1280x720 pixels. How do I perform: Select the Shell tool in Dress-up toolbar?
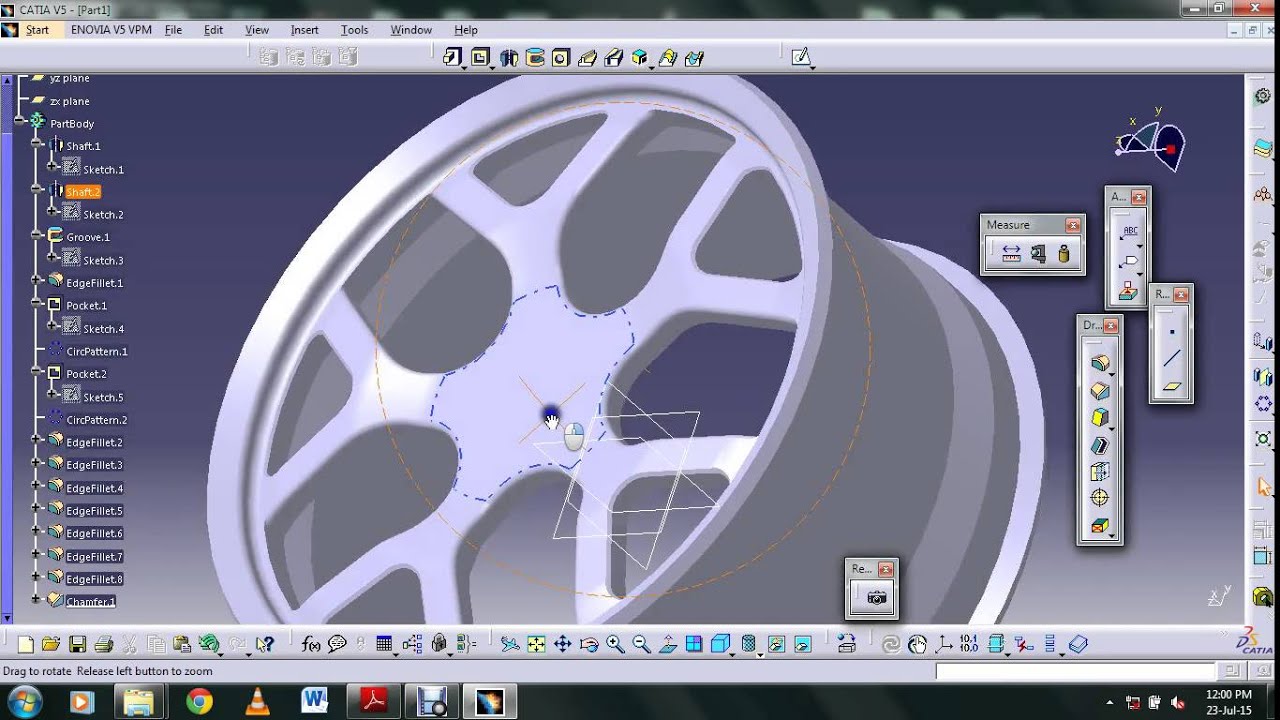point(1100,445)
